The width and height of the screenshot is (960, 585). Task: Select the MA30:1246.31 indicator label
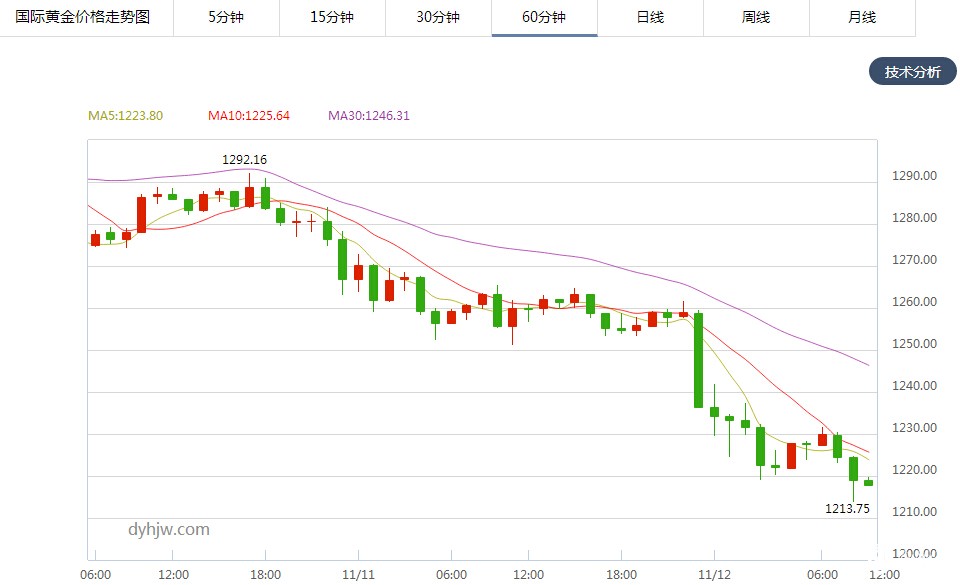[369, 116]
